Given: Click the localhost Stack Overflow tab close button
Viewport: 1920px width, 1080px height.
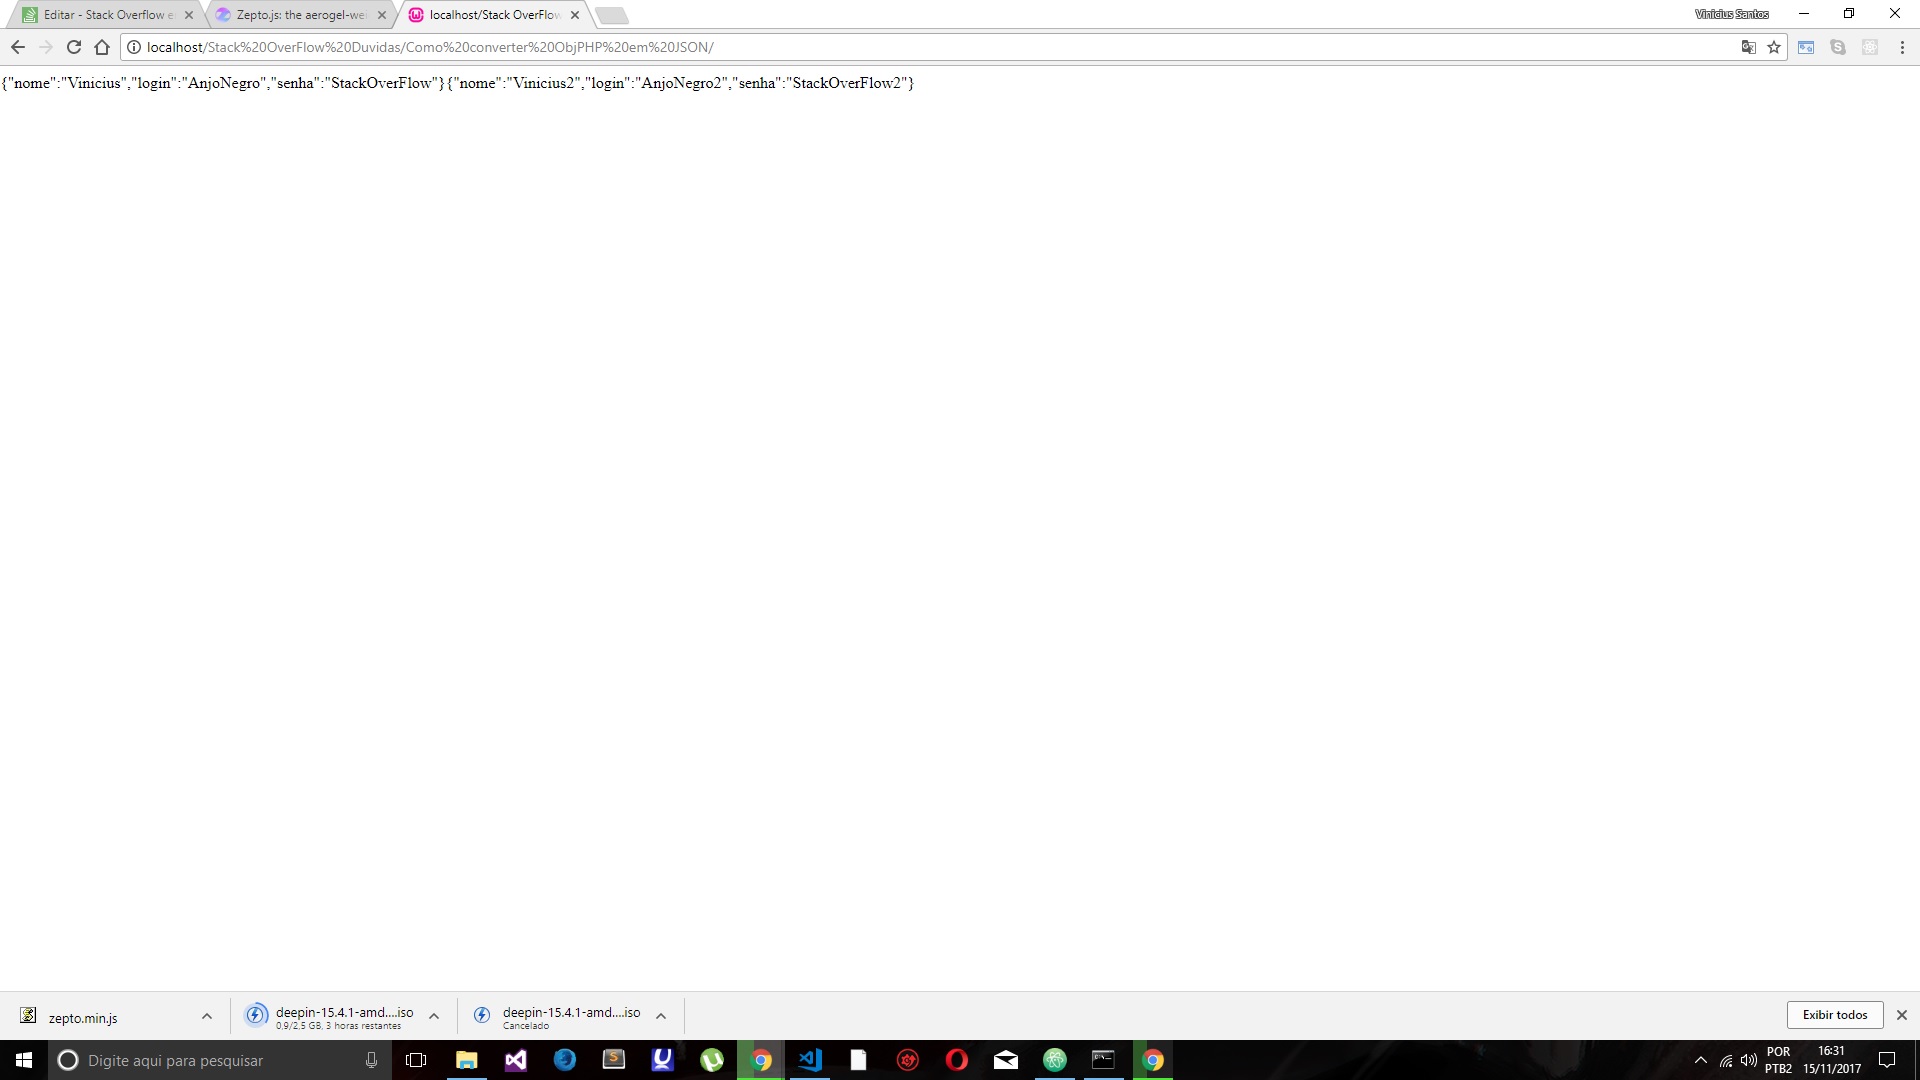Looking at the screenshot, I should pyautogui.click(x=574, y=15).
